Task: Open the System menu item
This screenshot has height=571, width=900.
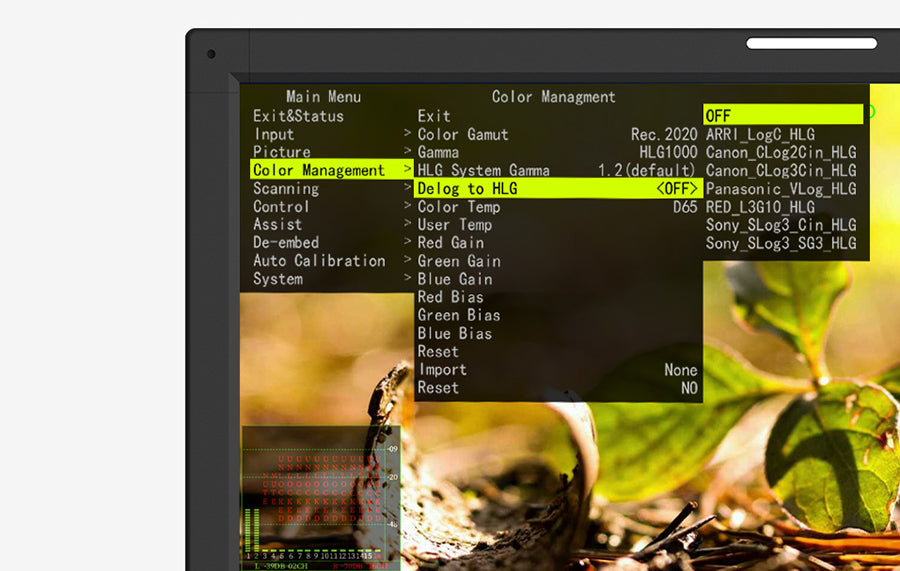Action: [x=278, y=279]
